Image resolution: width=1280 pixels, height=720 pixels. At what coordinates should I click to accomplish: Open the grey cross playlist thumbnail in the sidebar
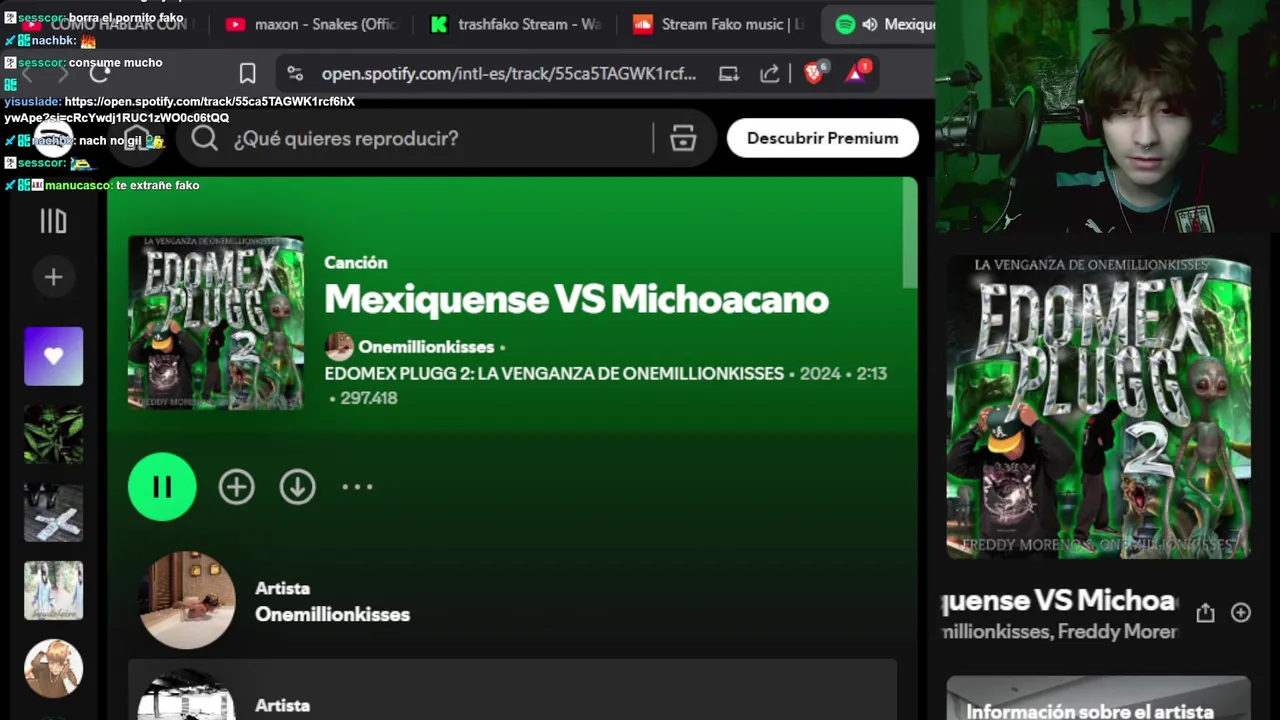click(x=53, y=512)
